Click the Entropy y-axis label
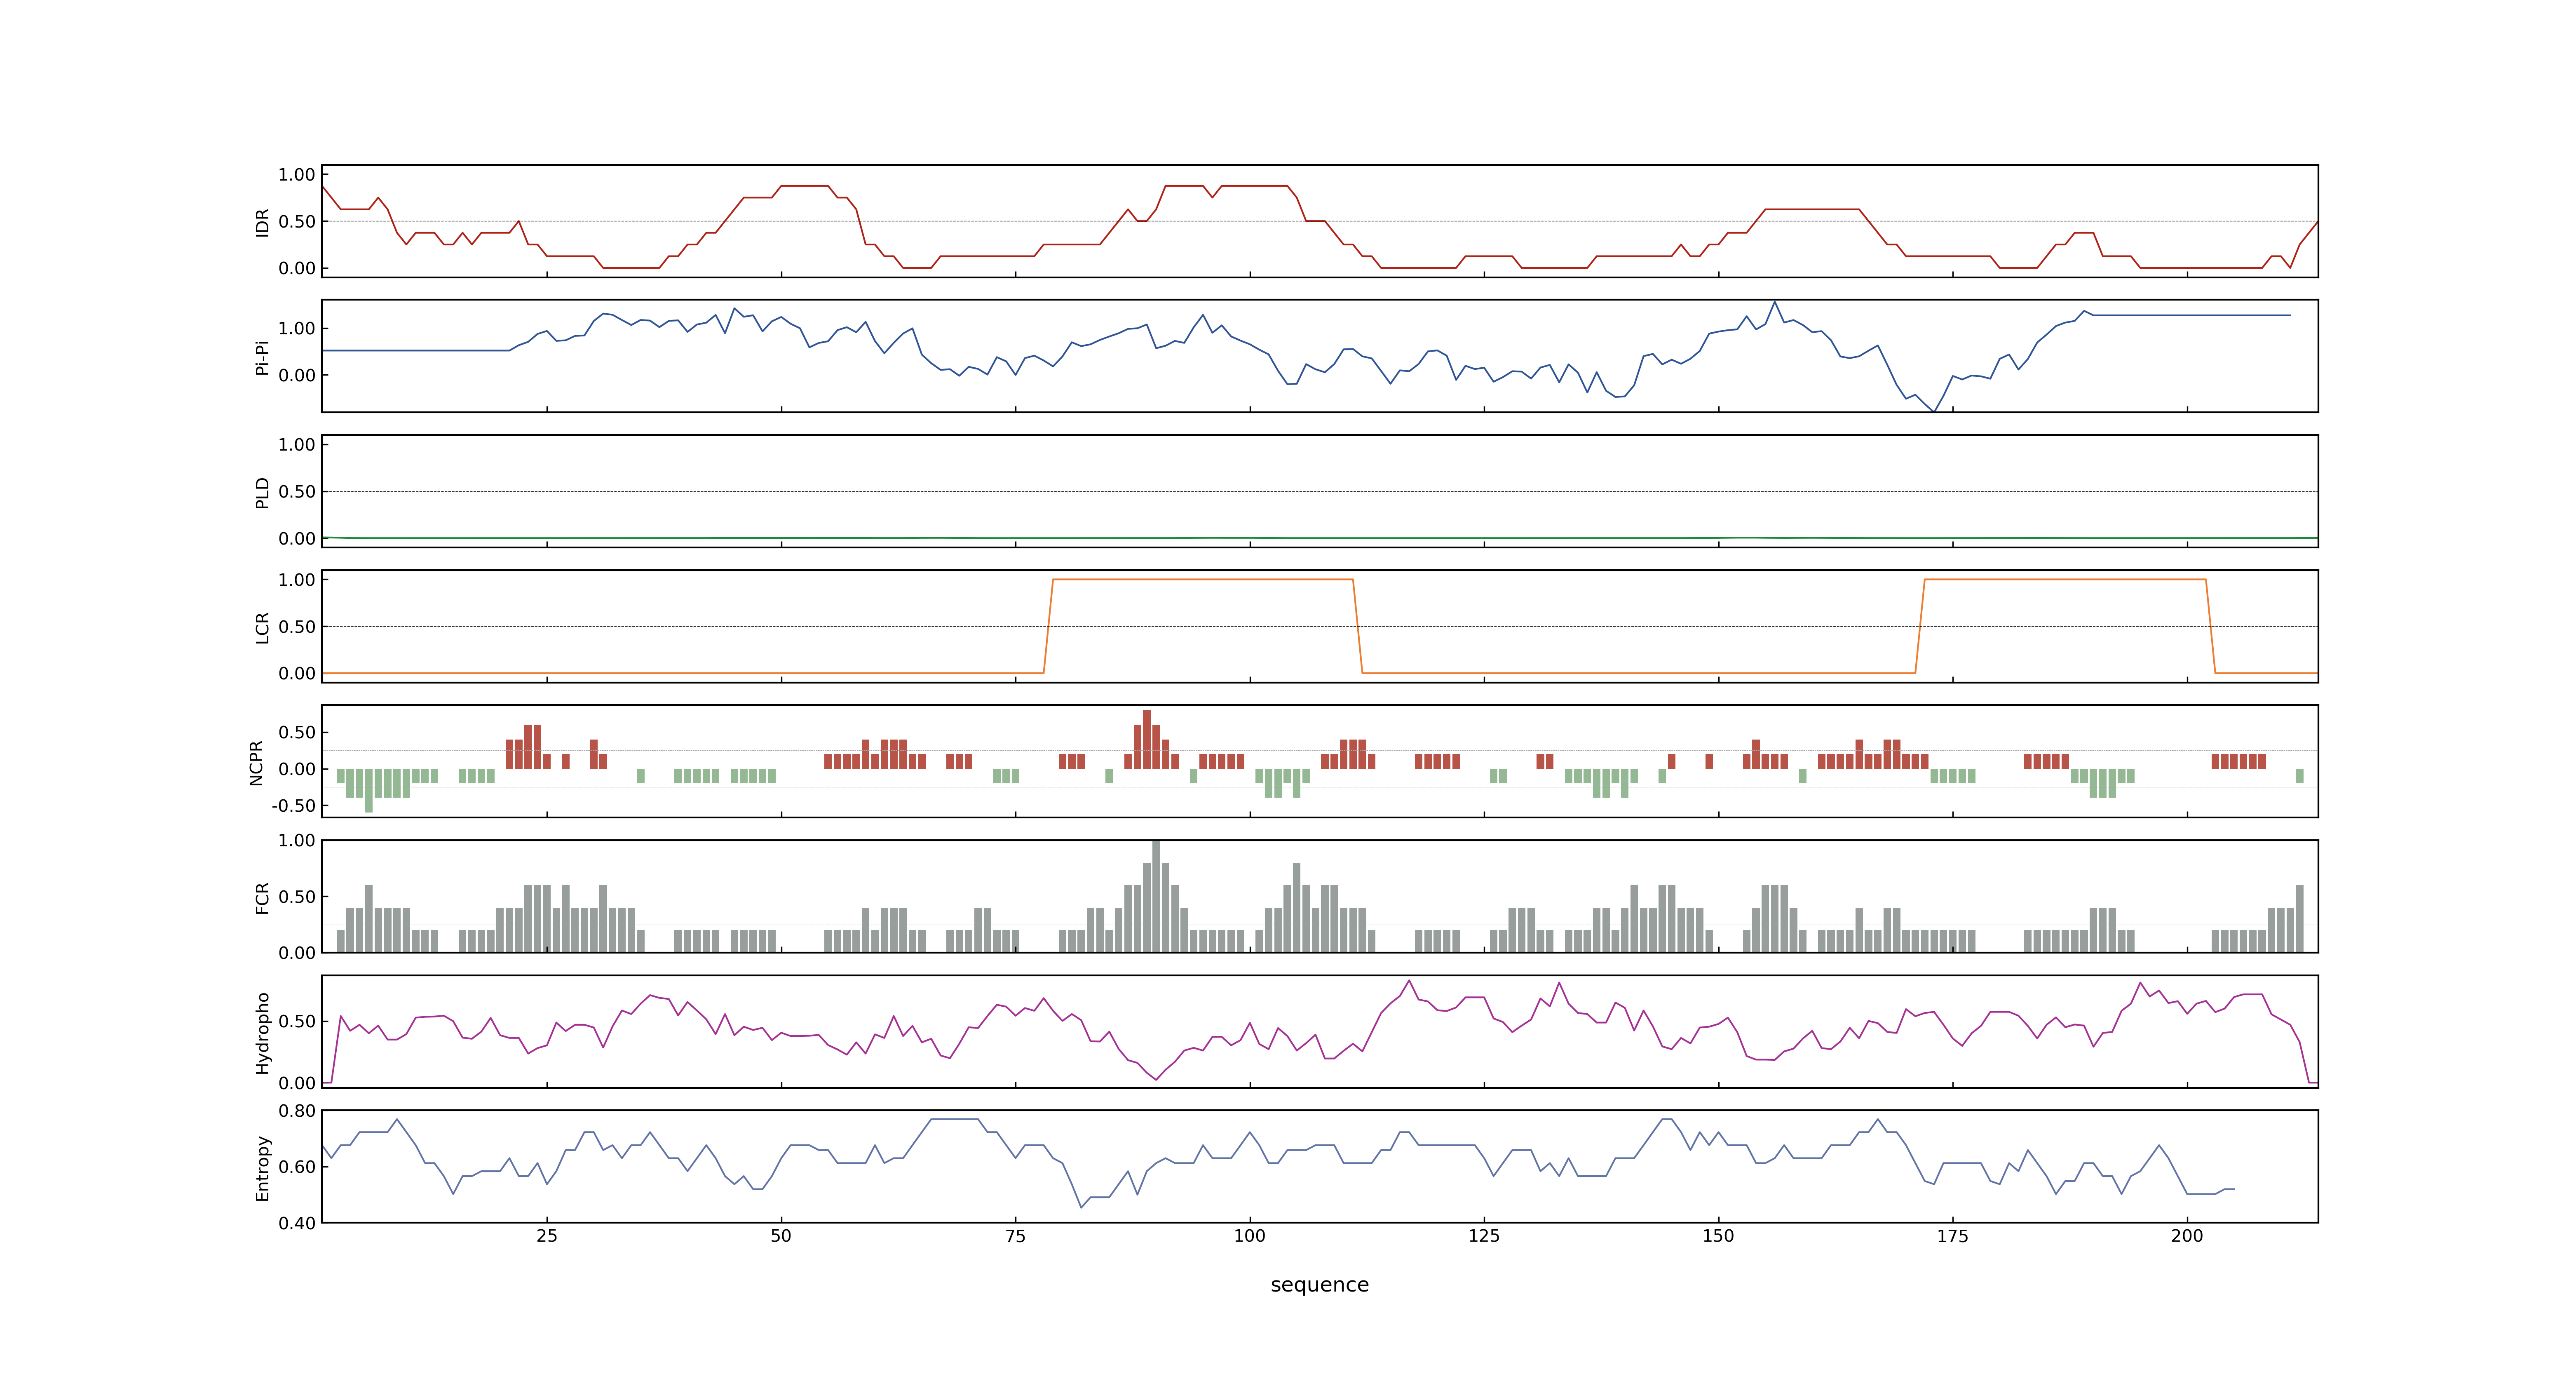 (262, 1167)
